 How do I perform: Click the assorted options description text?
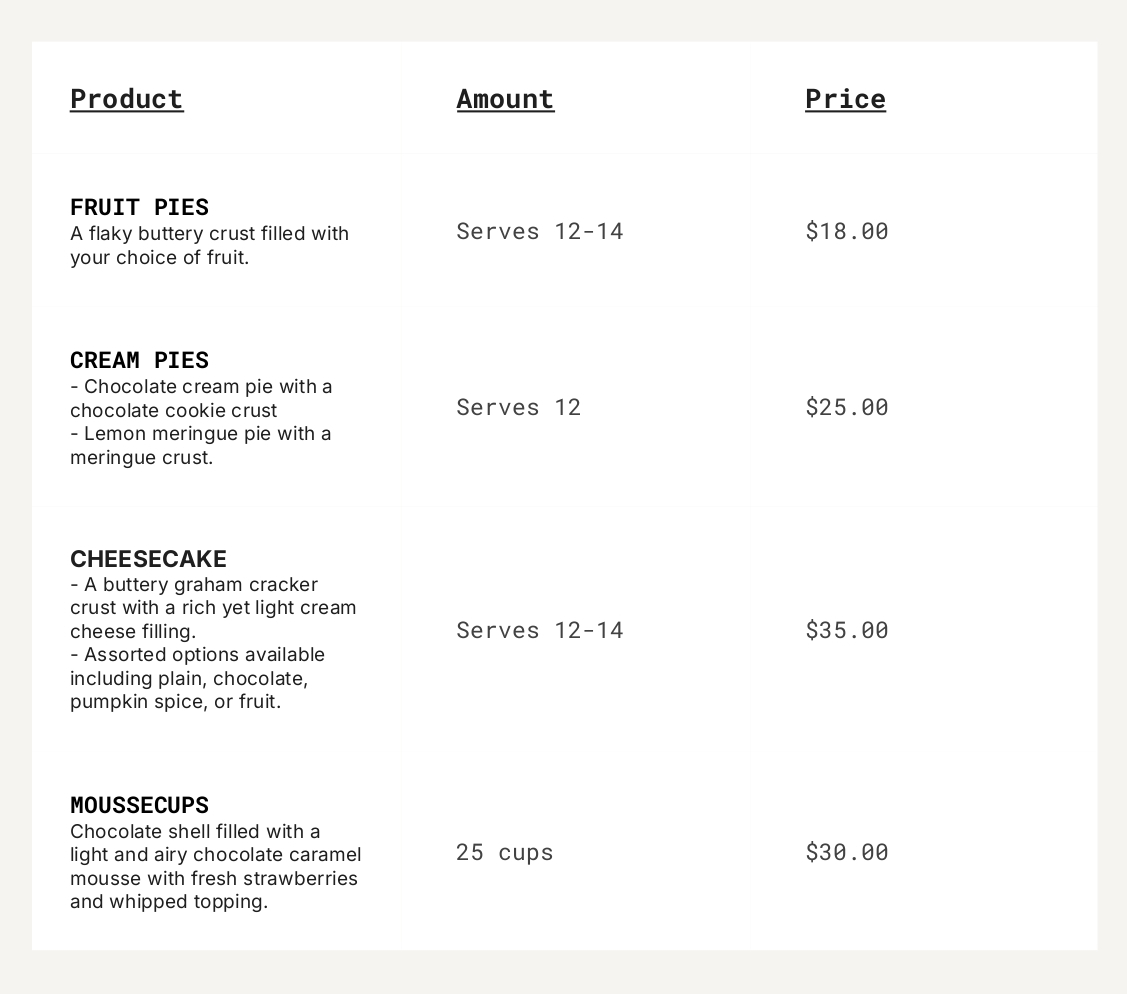(x=197, y=678)
